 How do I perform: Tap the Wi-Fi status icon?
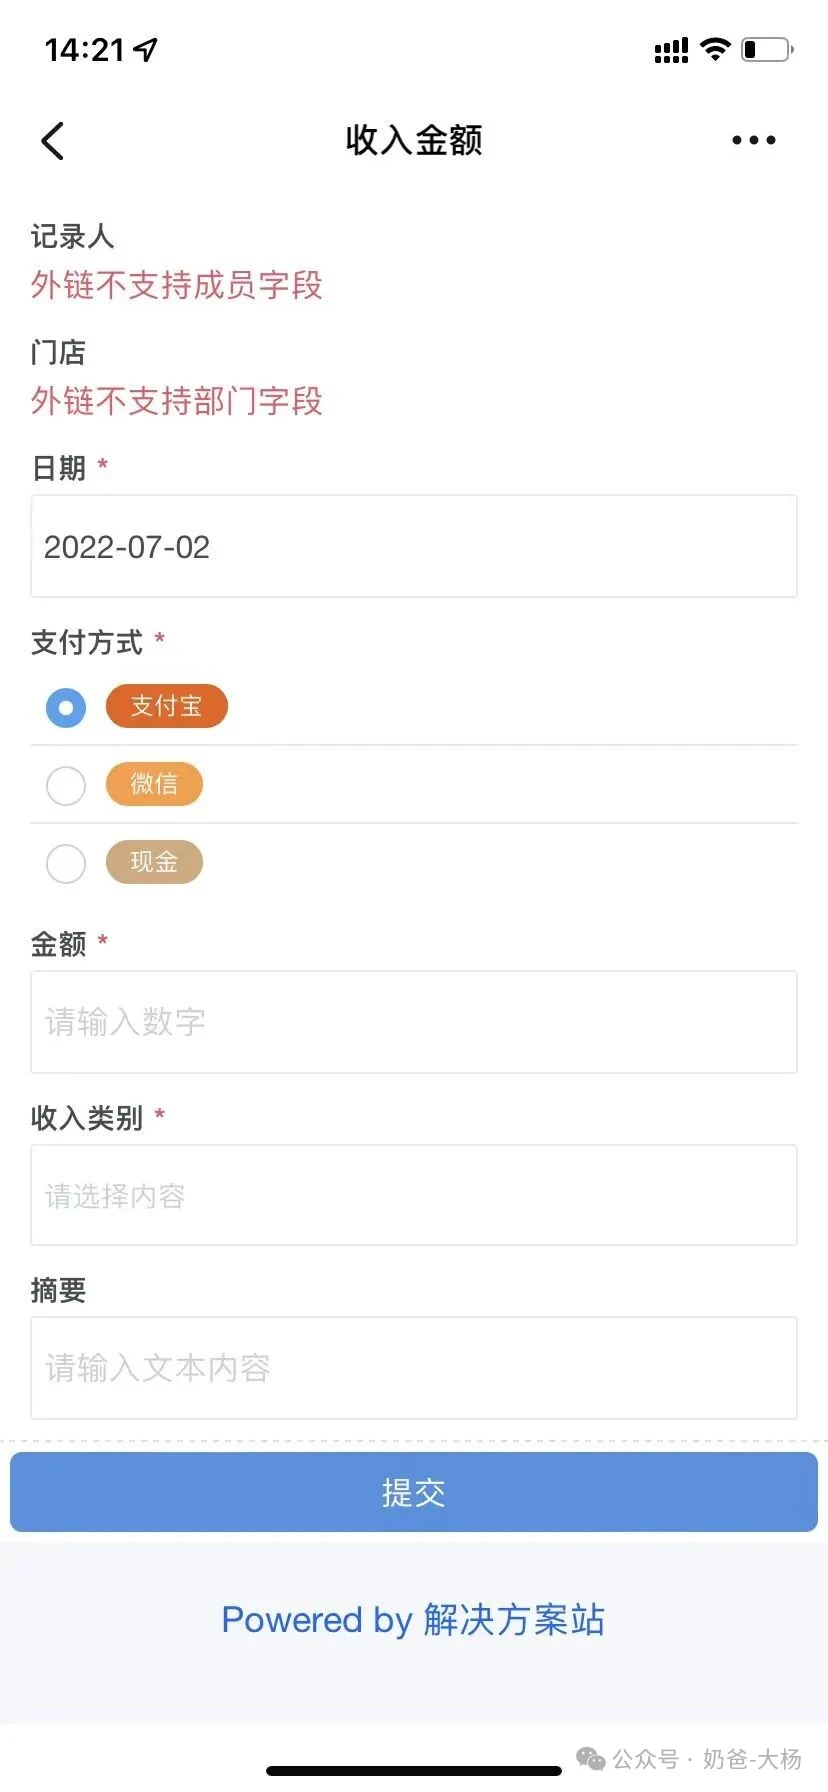(x=715, y=49)
